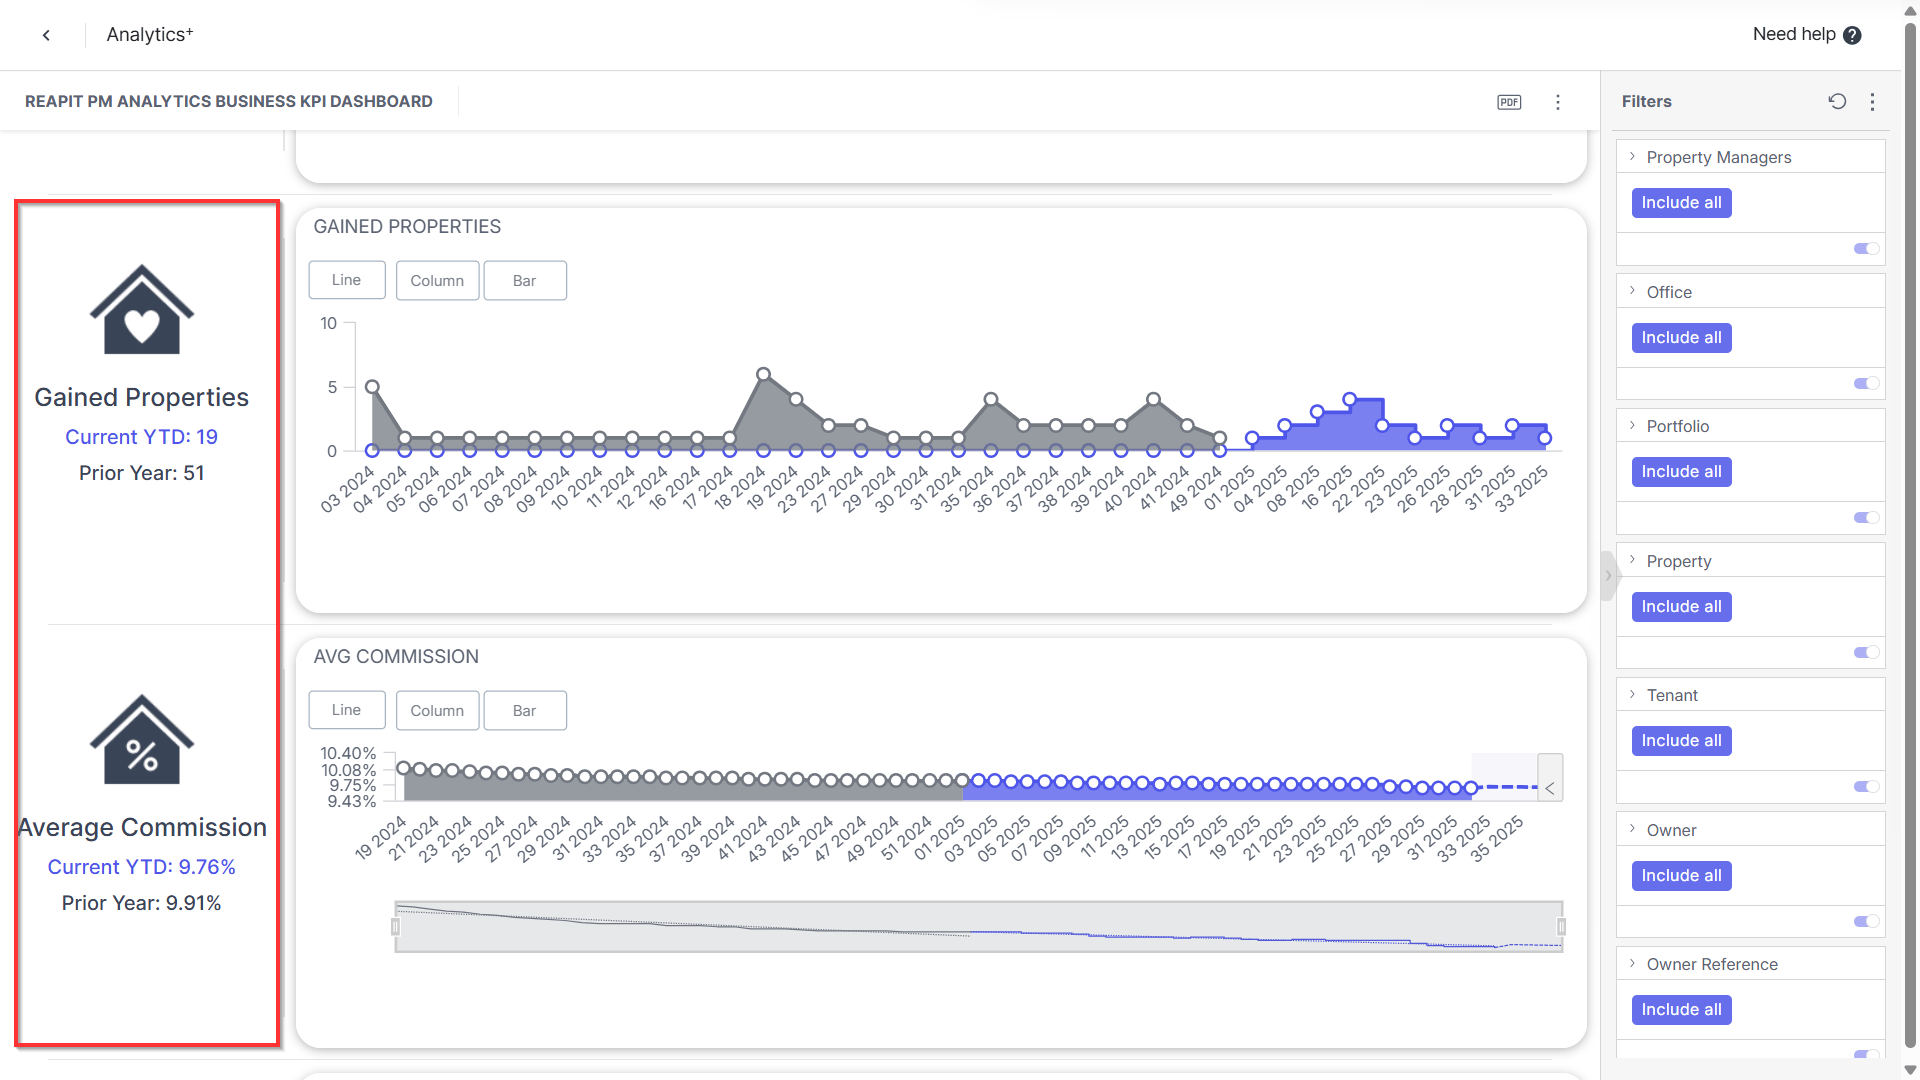This screenshot has height=1080, width=1920.
Task: Open the Need help question icon
Action: tap(1852, 35)
